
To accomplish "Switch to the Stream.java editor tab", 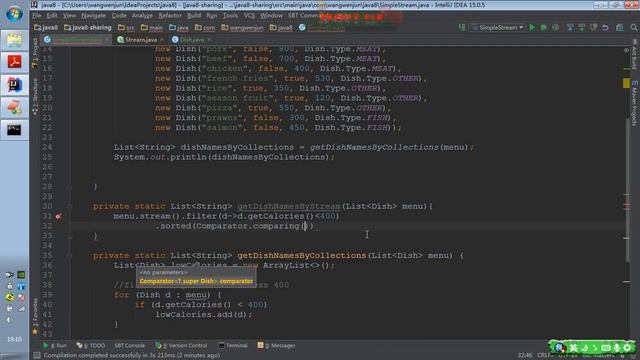I will [140, 40].
